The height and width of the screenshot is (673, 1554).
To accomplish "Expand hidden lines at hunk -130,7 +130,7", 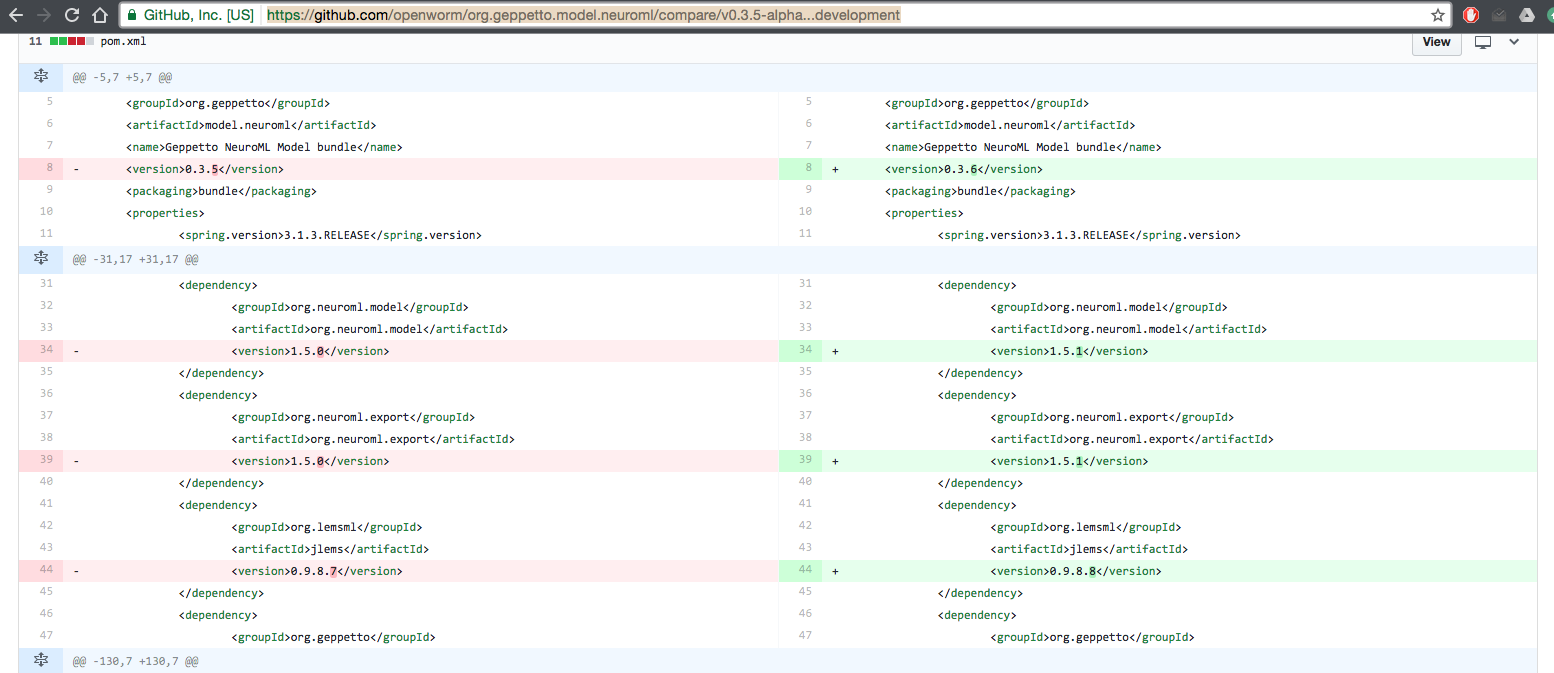I will tap(40, 661).
